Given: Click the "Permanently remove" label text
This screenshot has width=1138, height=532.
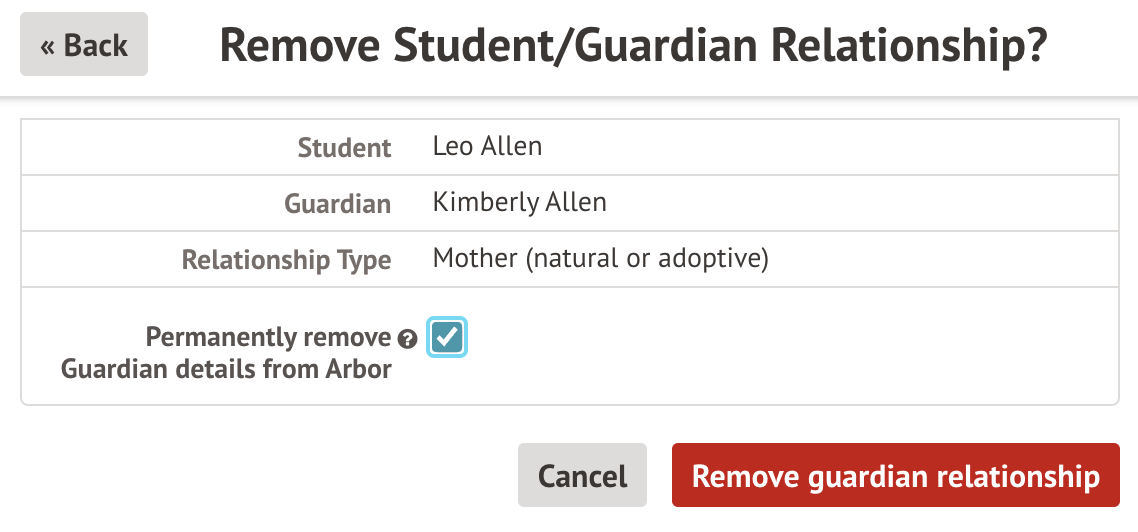Looking at the screenshot, I should 268,337.
